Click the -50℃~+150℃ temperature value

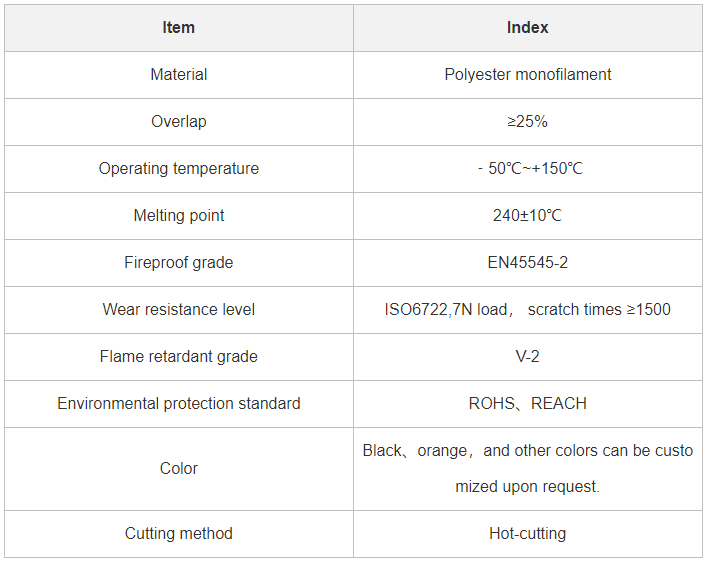pyautogui.click(x=530, y=169)
